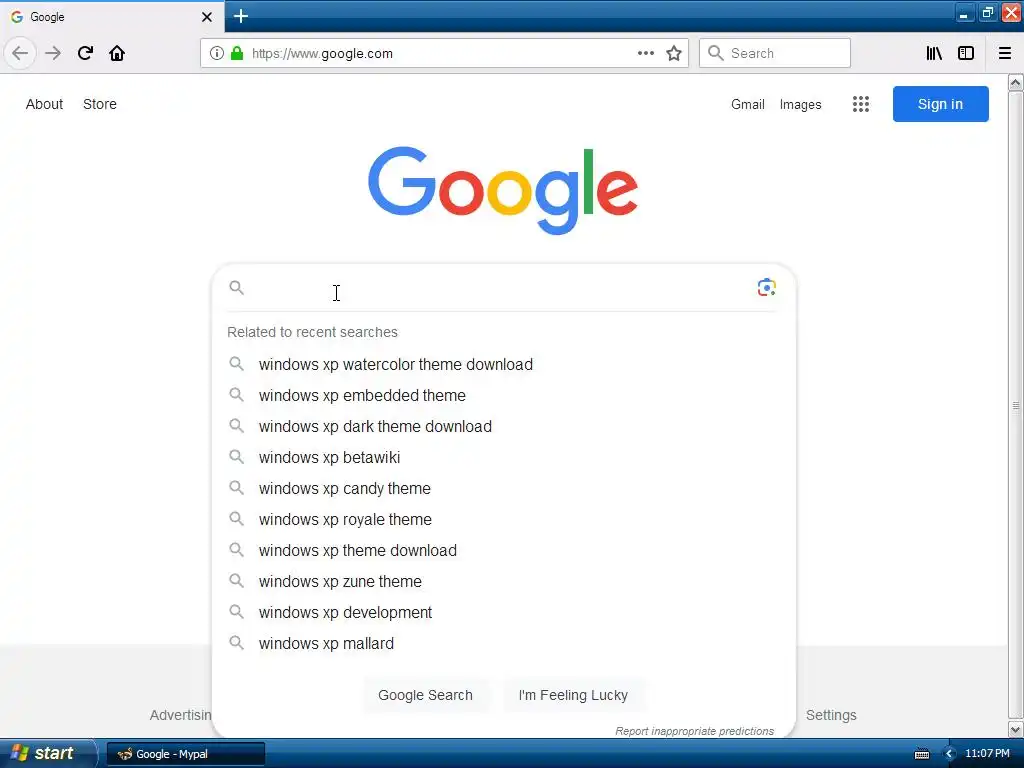The image size is (1024, 768).
Task: Open the browser hamburger menu
Action: [x=1005, y=53]
